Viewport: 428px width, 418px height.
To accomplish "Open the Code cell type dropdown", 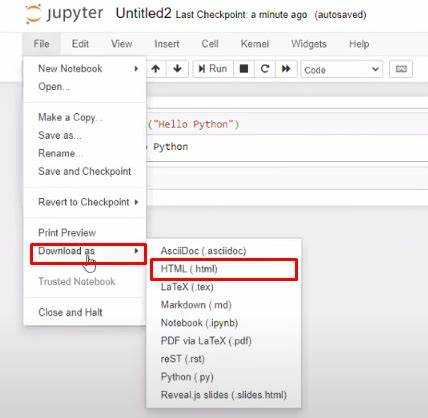I will pyautogui.click(x=342, y=70).
